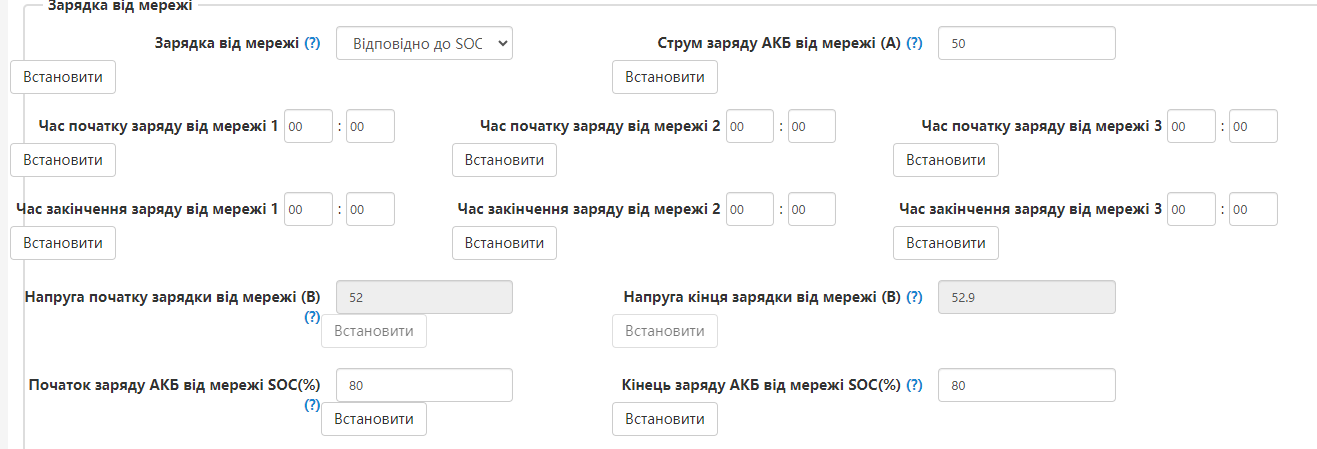The height and width of the screenshot is (449, 1317).
Task: Focus hours field of Час початку заряду 1
Action: click(308, 126)
